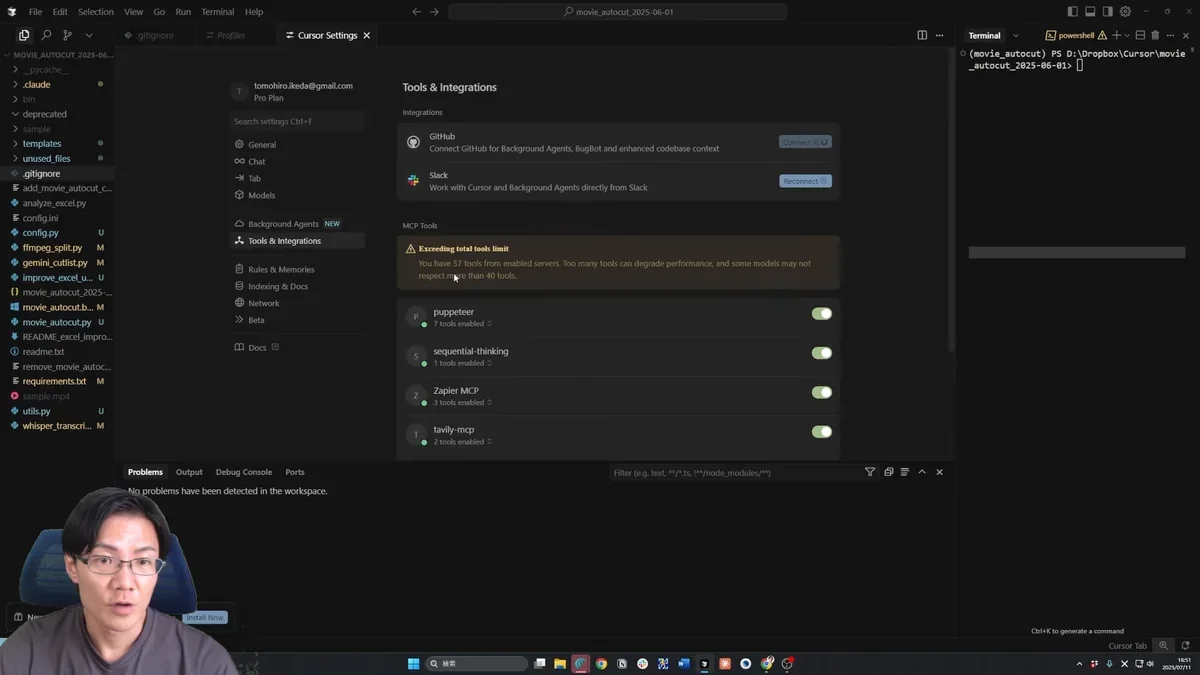
Task: Split the editor right
Action: [x=922, y=35]
